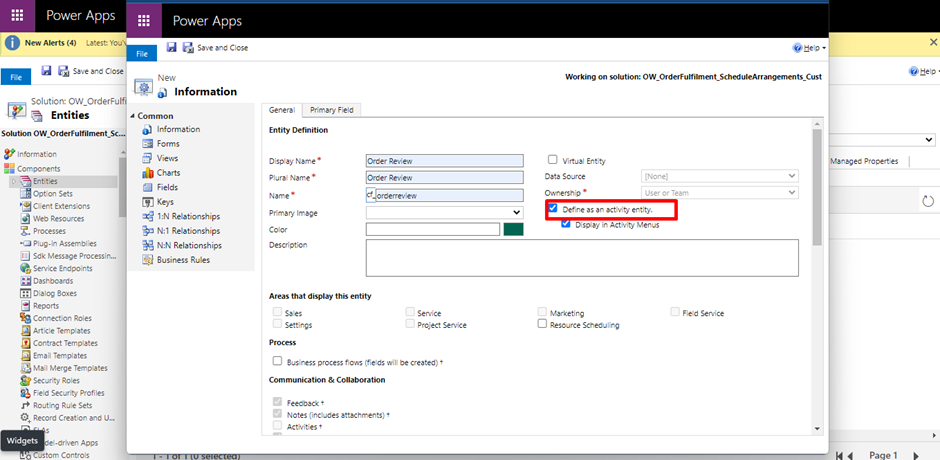Toggle Define as an activity entity checkbox
The image size is (940, 460).
click(x=553, y=209)
